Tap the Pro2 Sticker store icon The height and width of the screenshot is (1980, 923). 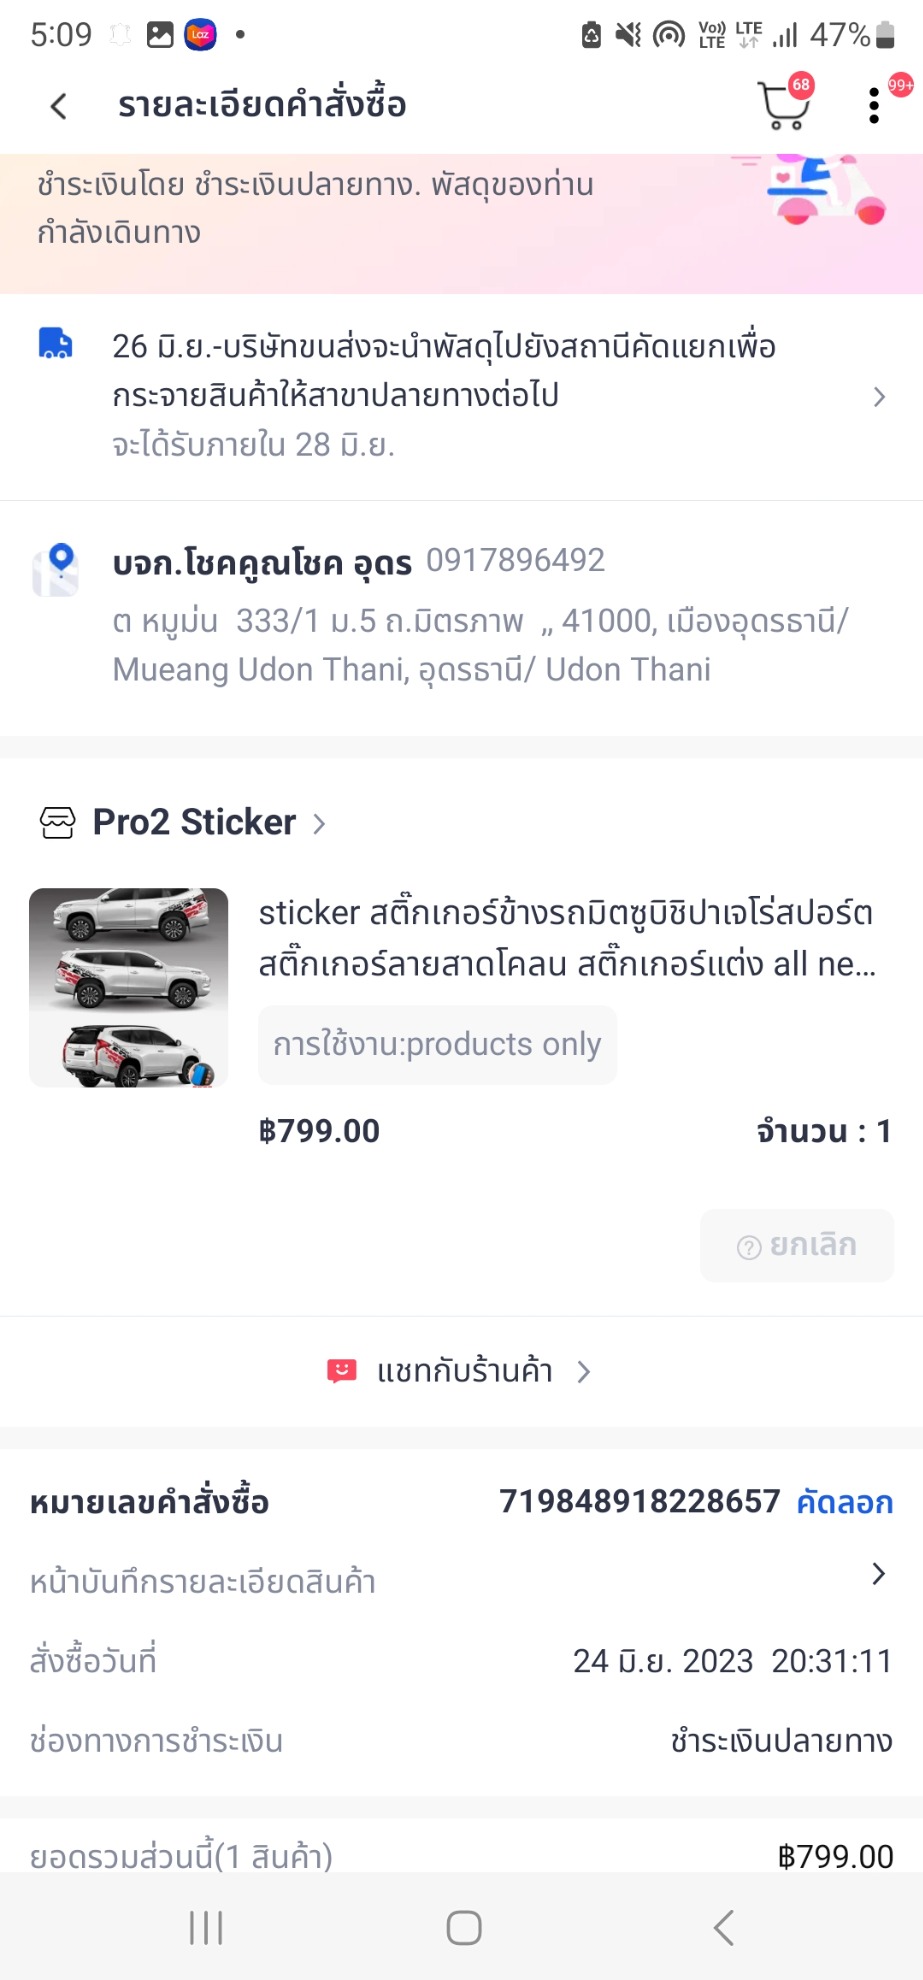point(57,823)
